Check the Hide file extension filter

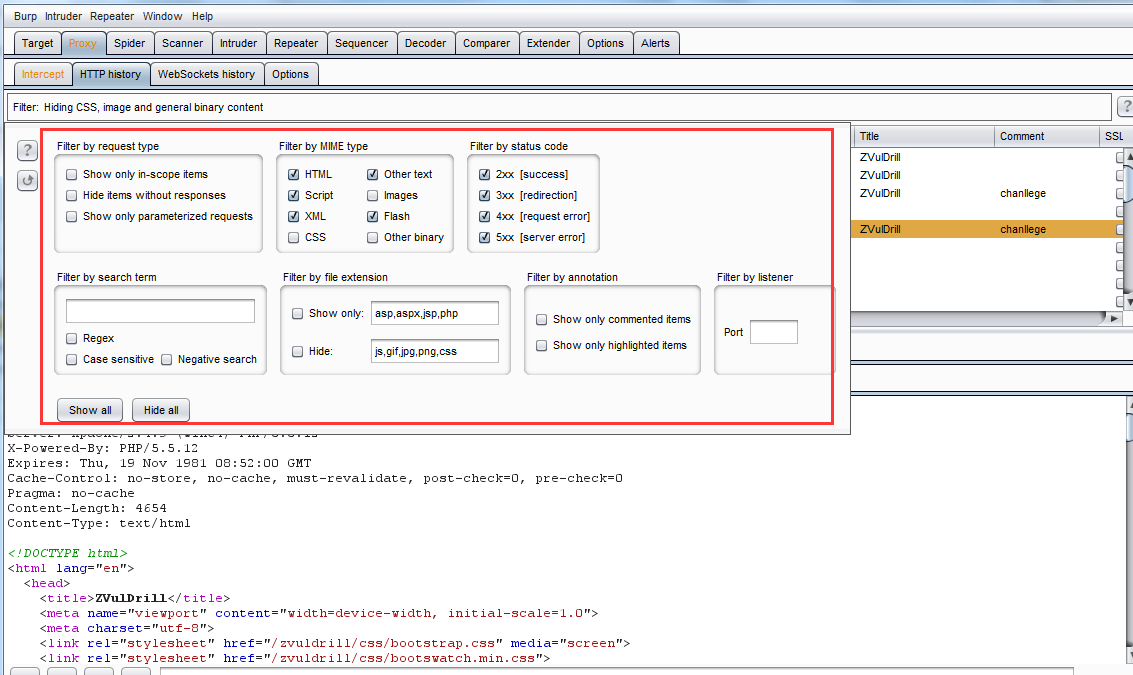297,351
